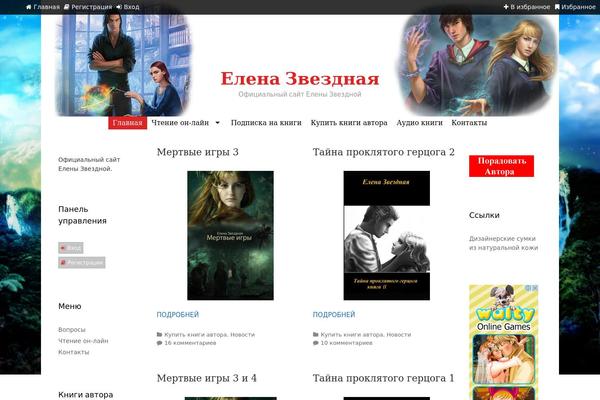
Task: Follow ПОДРОБНЕЙ link under Мертвые игры 3
Action: tap(178, 315)
